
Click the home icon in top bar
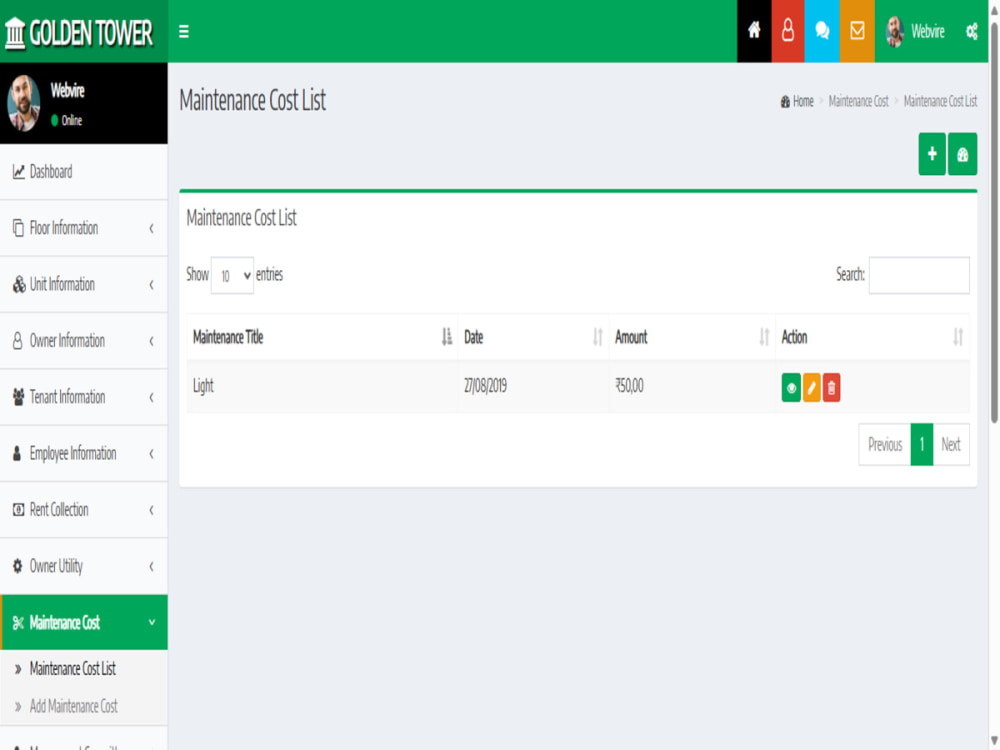(754, 31)
